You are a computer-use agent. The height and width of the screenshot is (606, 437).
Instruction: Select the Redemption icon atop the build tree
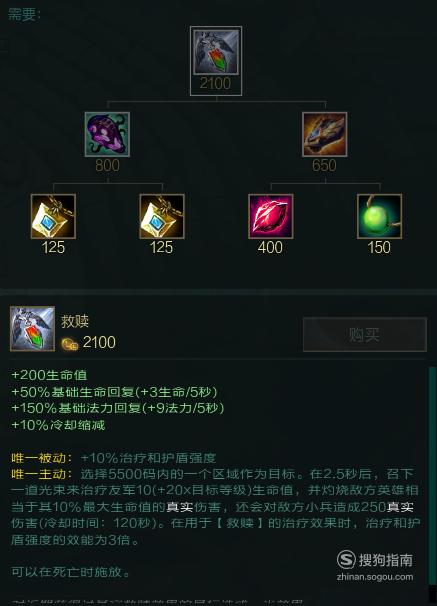coord(216,52)
